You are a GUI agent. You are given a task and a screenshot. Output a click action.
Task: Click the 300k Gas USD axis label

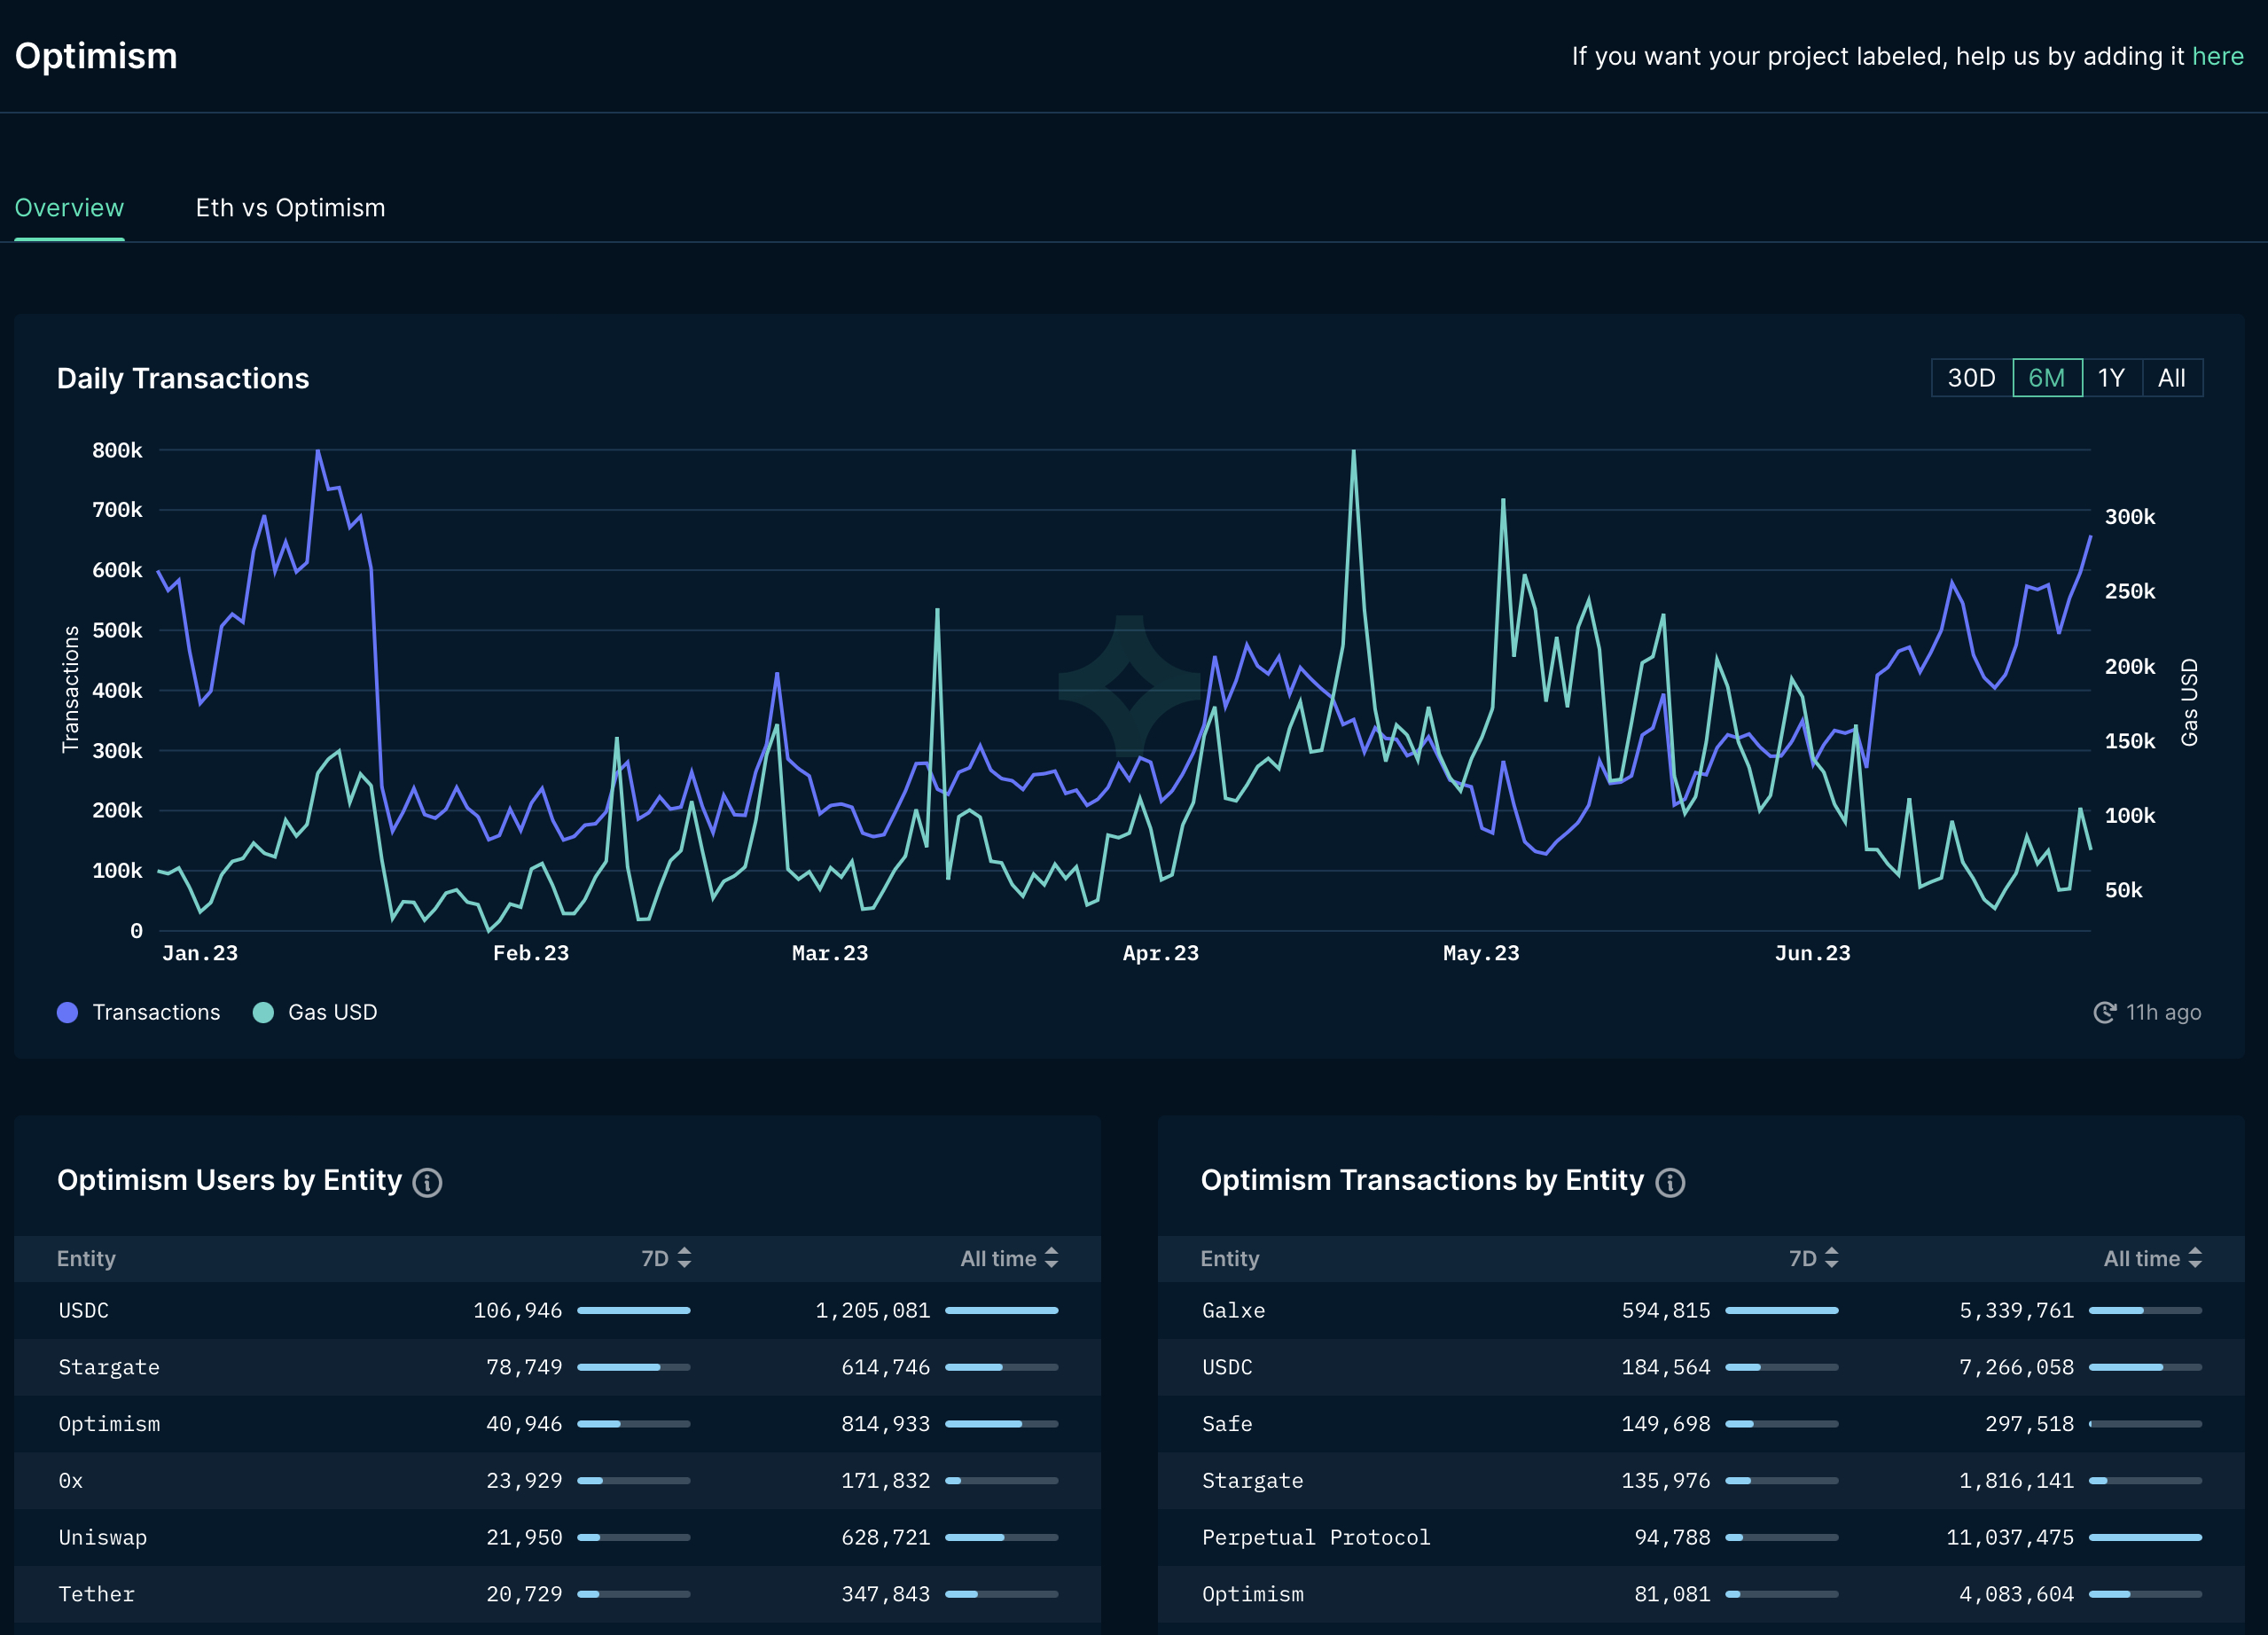[x=2130, y=517]
